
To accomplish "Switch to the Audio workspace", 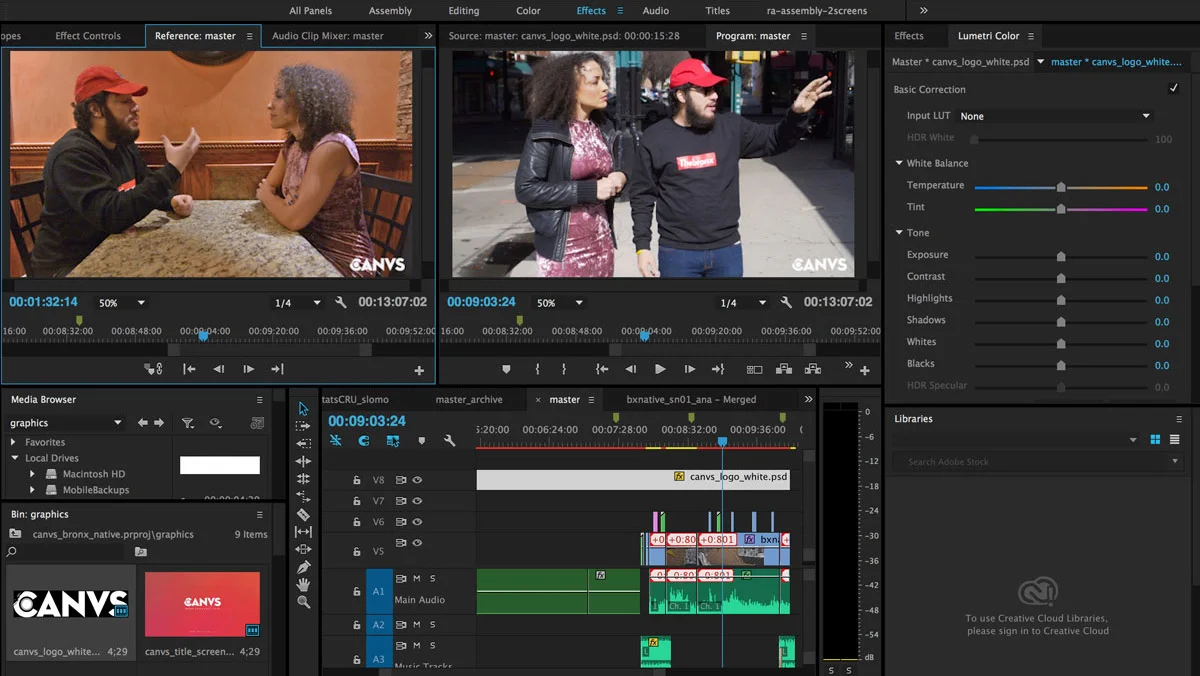I will pyautogui.click(x=655, y=11).
